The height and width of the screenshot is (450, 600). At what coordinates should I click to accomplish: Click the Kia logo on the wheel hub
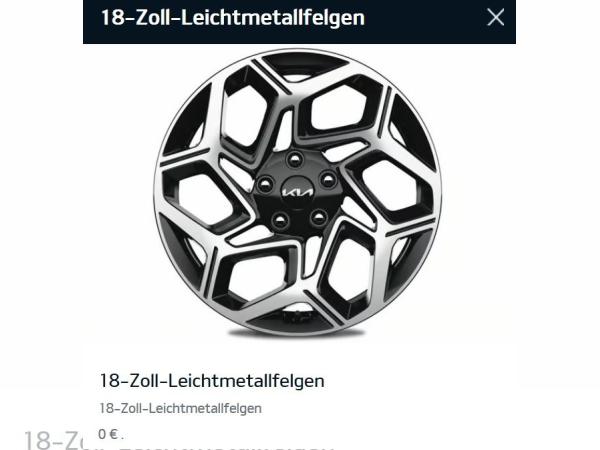pyautogui.click(x=297, y=192)
